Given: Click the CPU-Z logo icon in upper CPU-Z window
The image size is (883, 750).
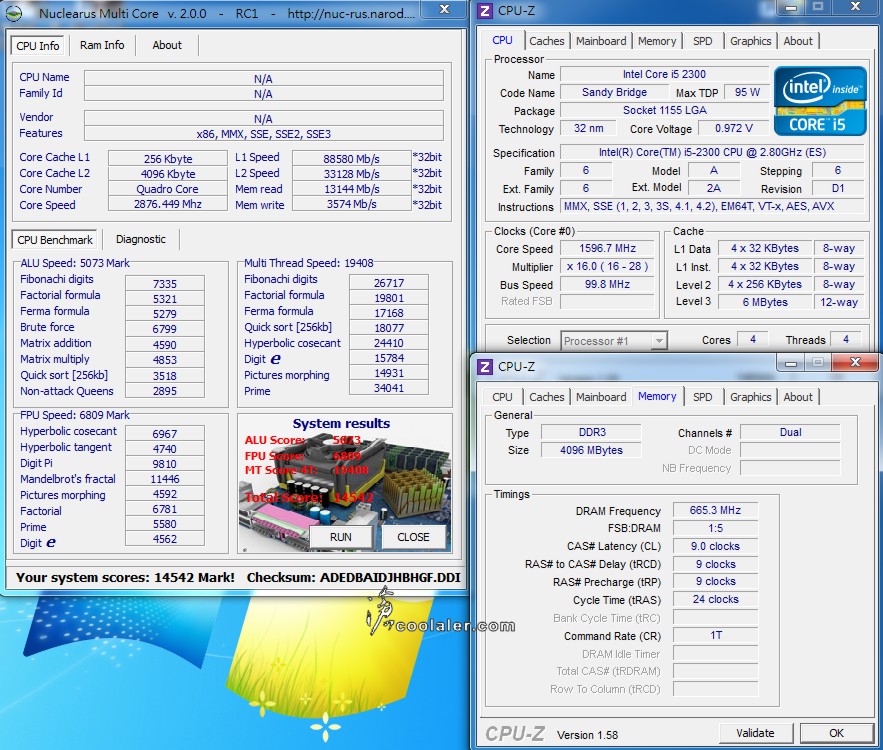Looking at the screenshot, I should 485,11.
